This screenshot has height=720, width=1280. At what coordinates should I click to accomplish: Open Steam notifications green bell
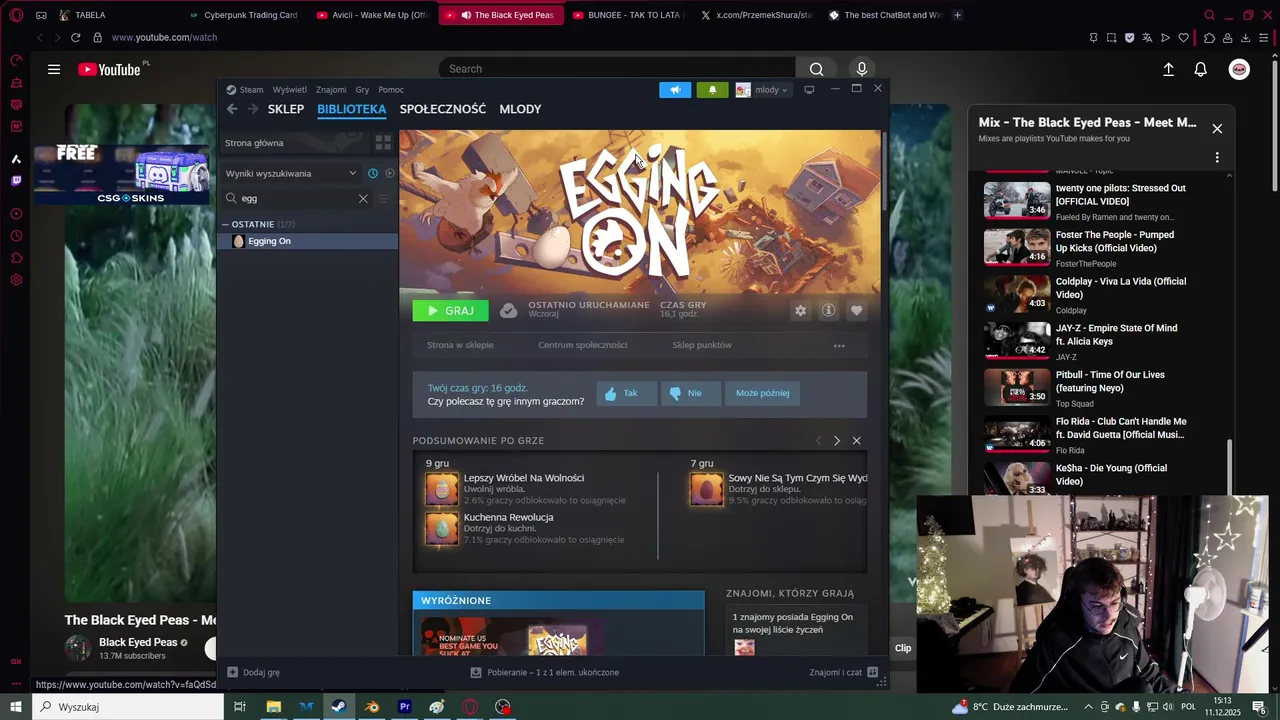[x=712, y=90]
